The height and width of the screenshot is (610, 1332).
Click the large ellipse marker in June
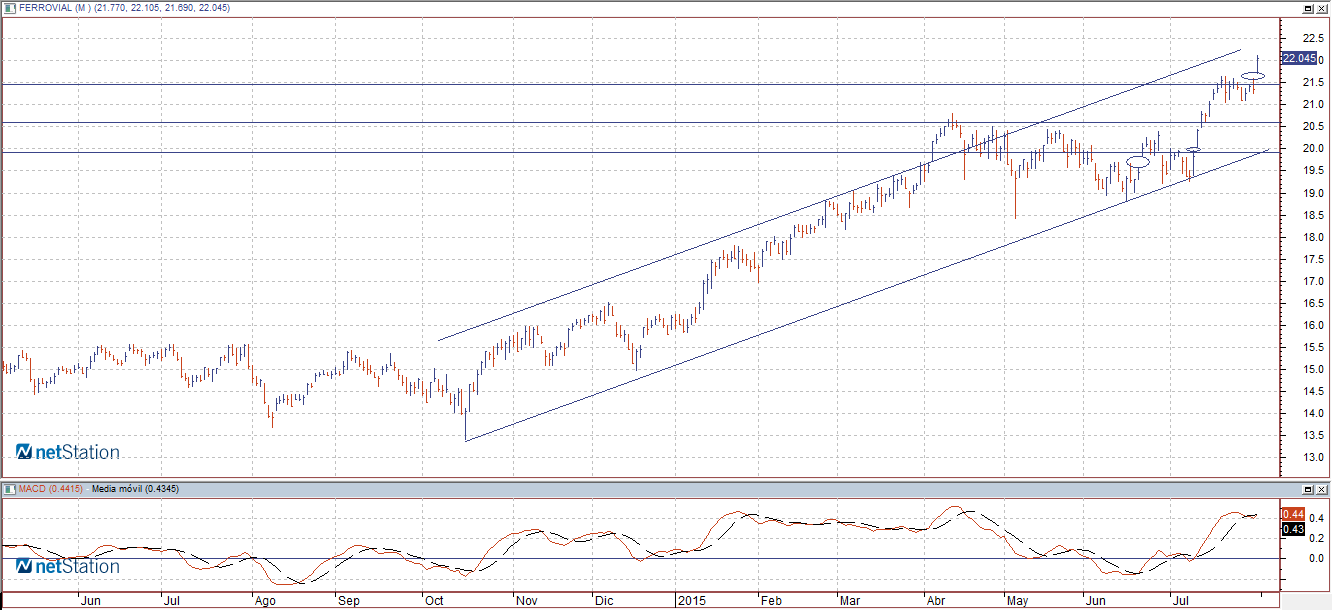click(x=1138, y=161)
